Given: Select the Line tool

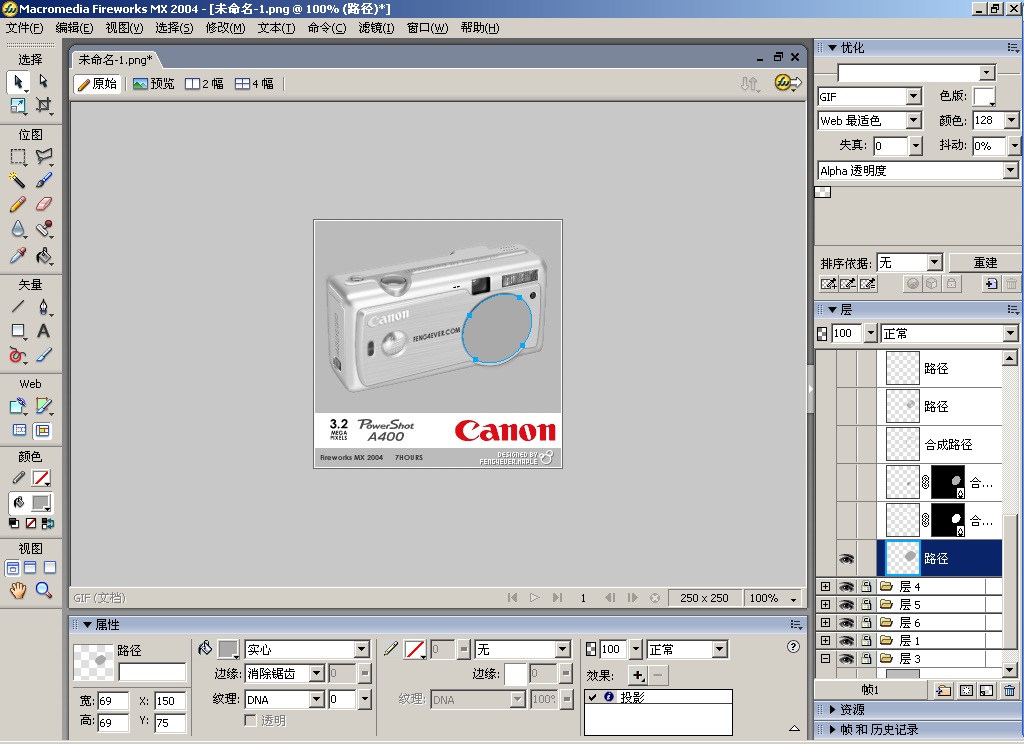Looking at the screenshot, I should pos(18,306).
